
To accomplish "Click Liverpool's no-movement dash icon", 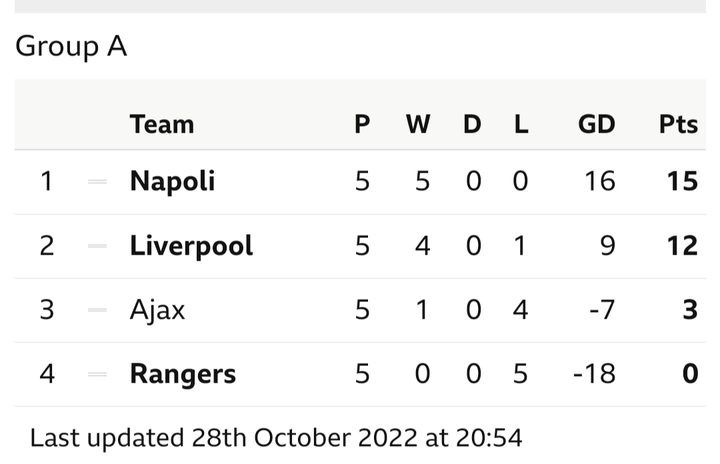I will coord(97,246).
